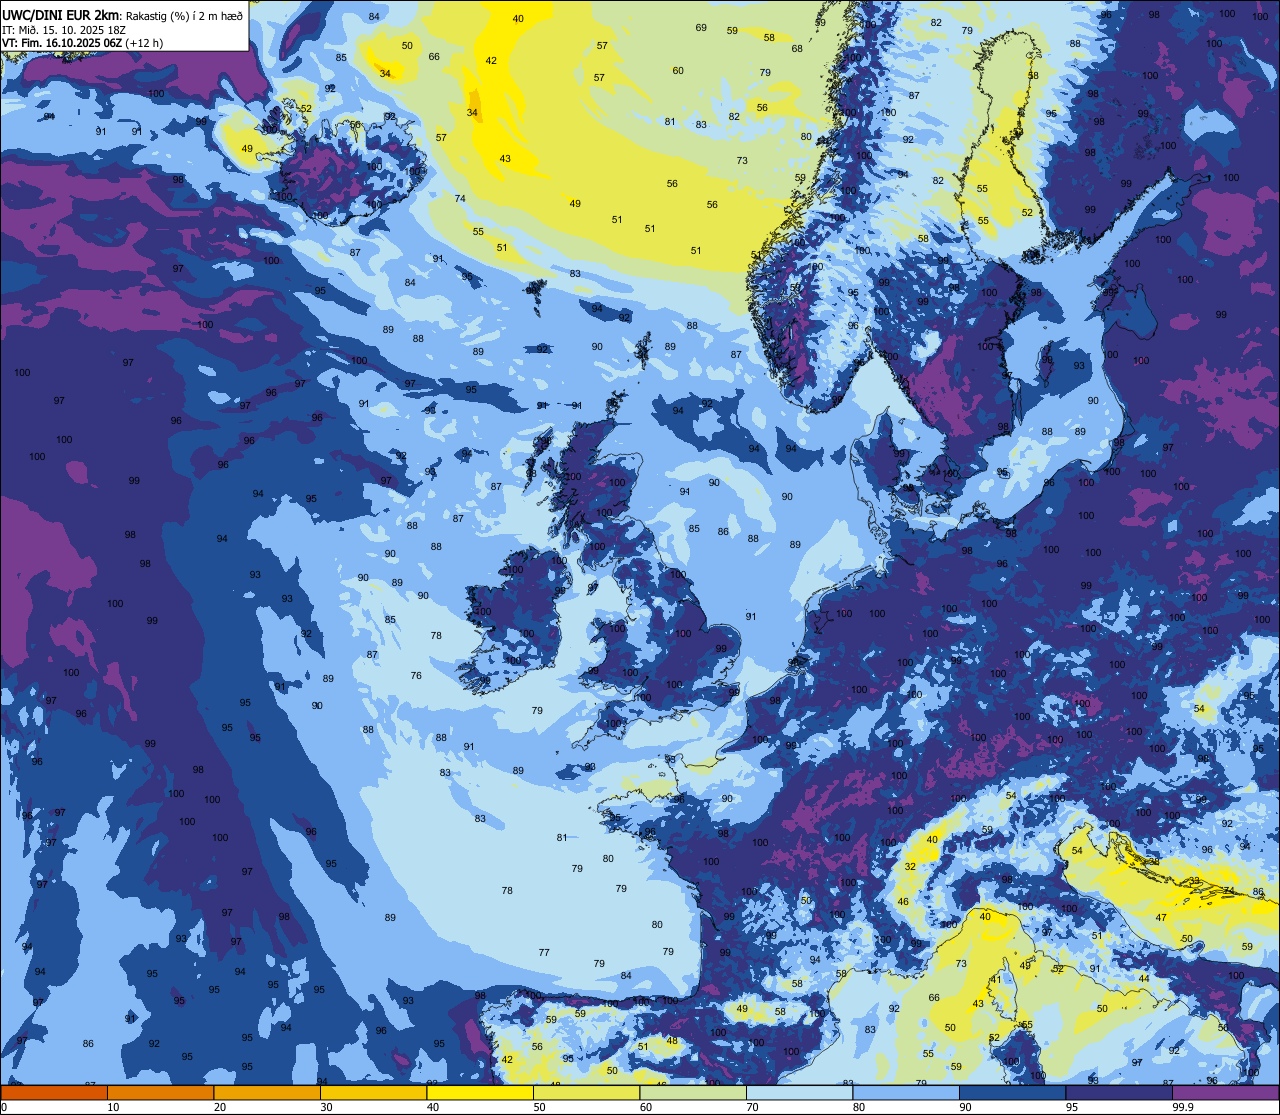The image size is (1280, 1115).
Task: Click the '(+12 h)' forecast offset text
Action: click(x=144, y=43)
